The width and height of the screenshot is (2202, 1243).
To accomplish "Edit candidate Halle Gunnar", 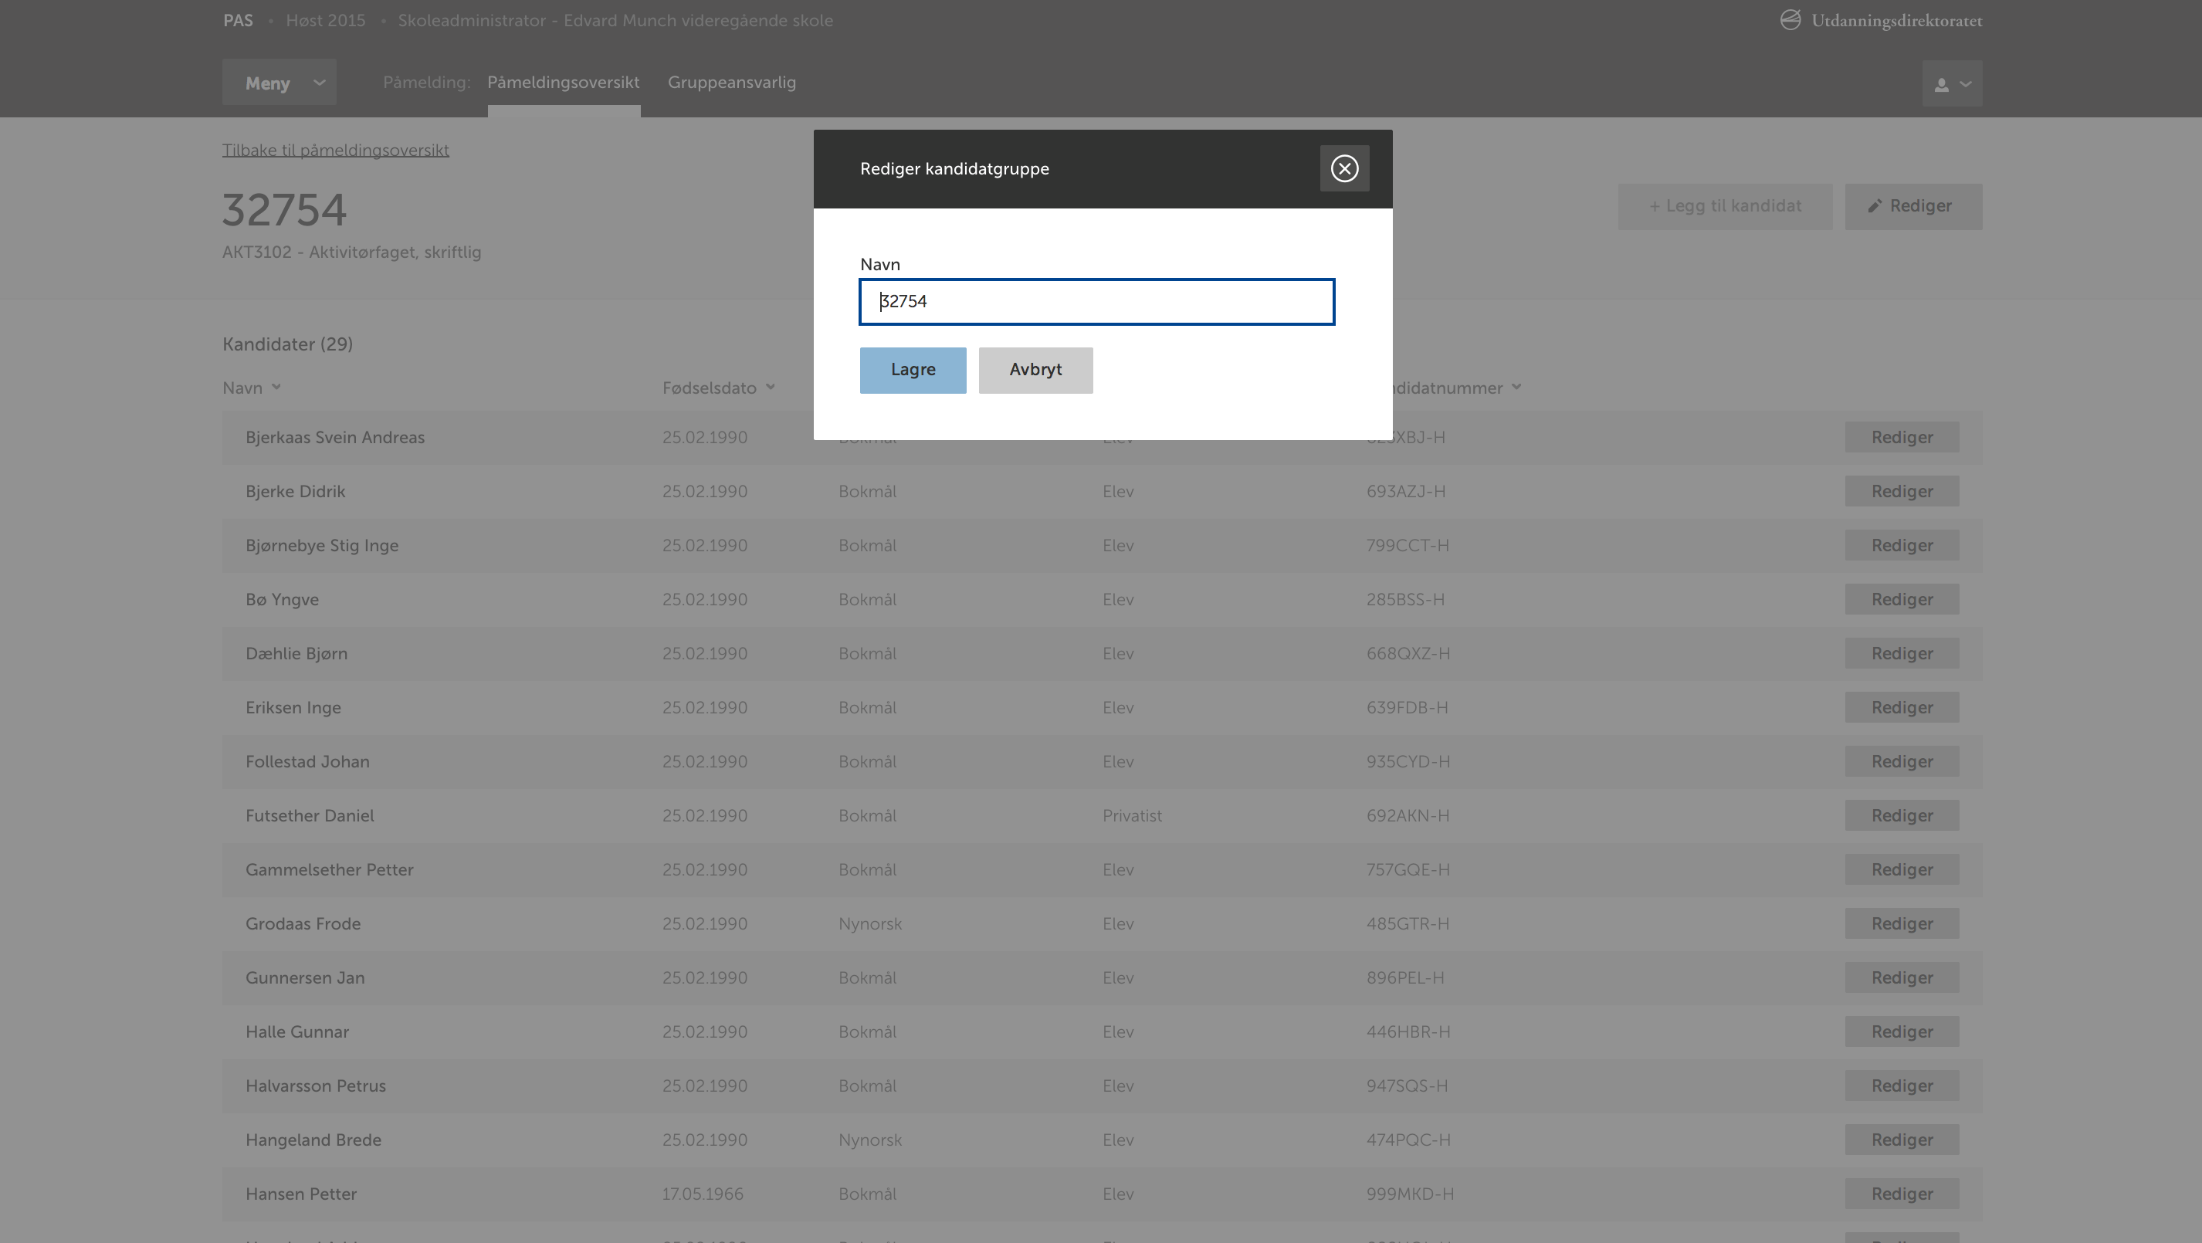I will pyautogui.click(x=1901, y=1032).
